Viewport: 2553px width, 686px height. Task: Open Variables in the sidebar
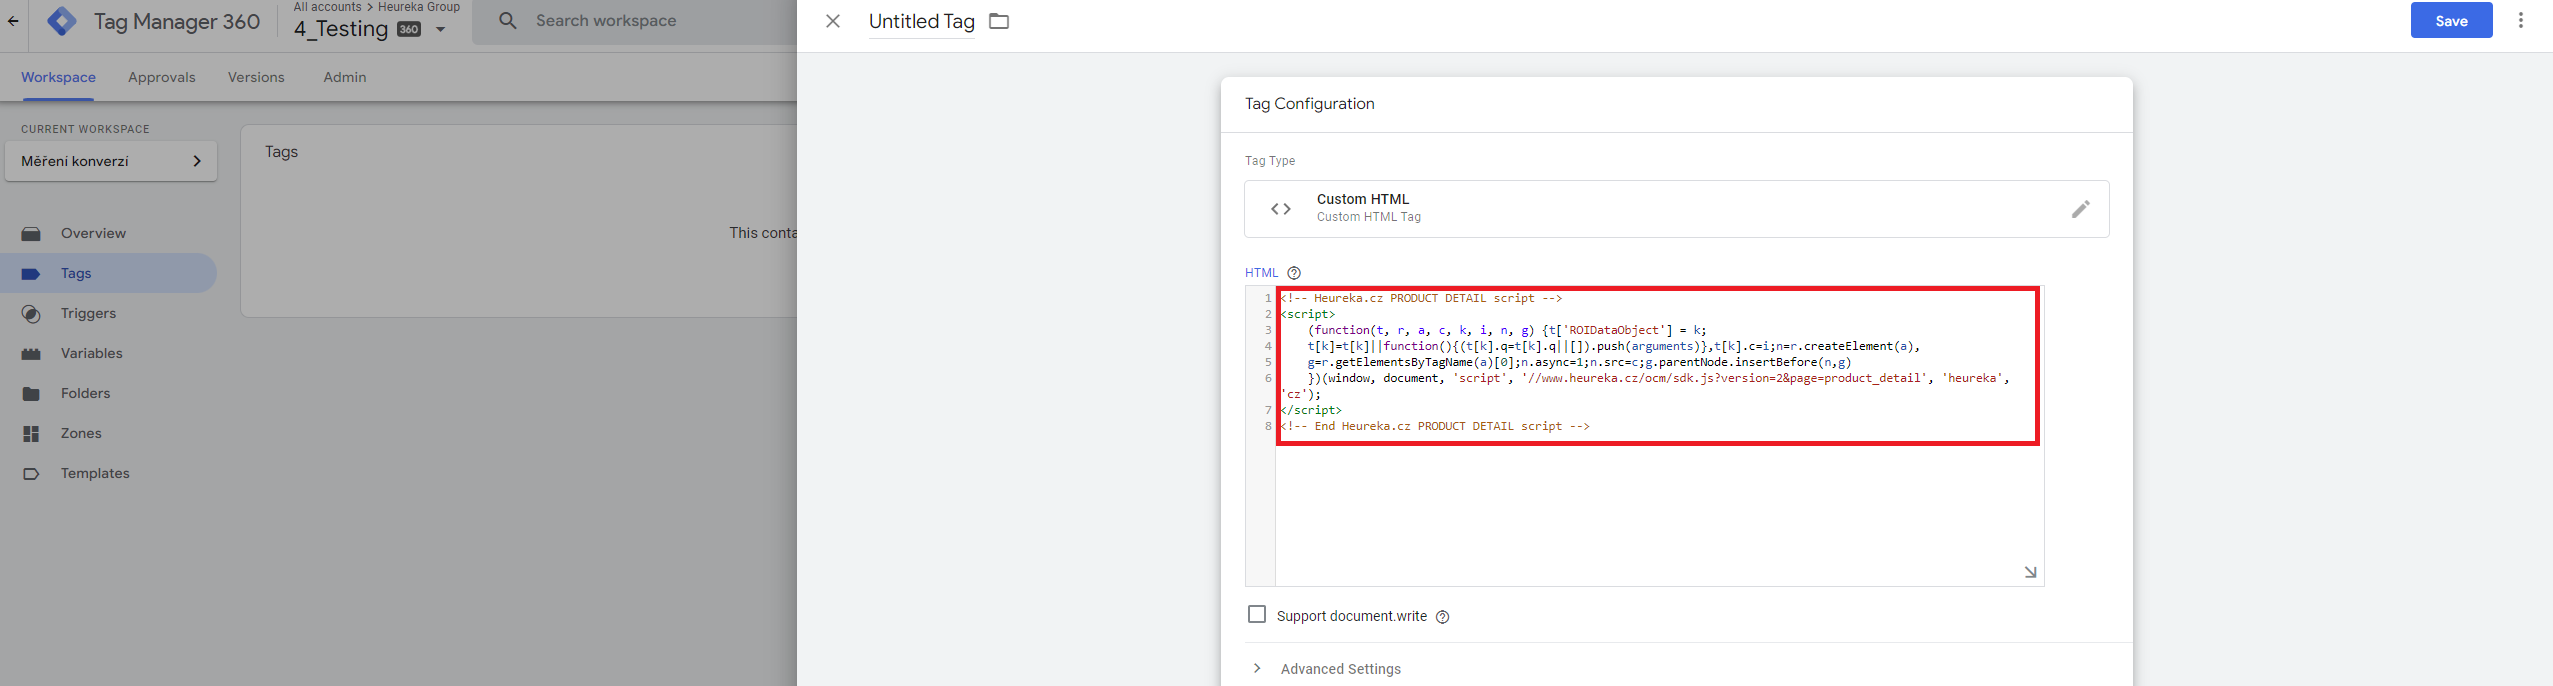tap(108, 353)
